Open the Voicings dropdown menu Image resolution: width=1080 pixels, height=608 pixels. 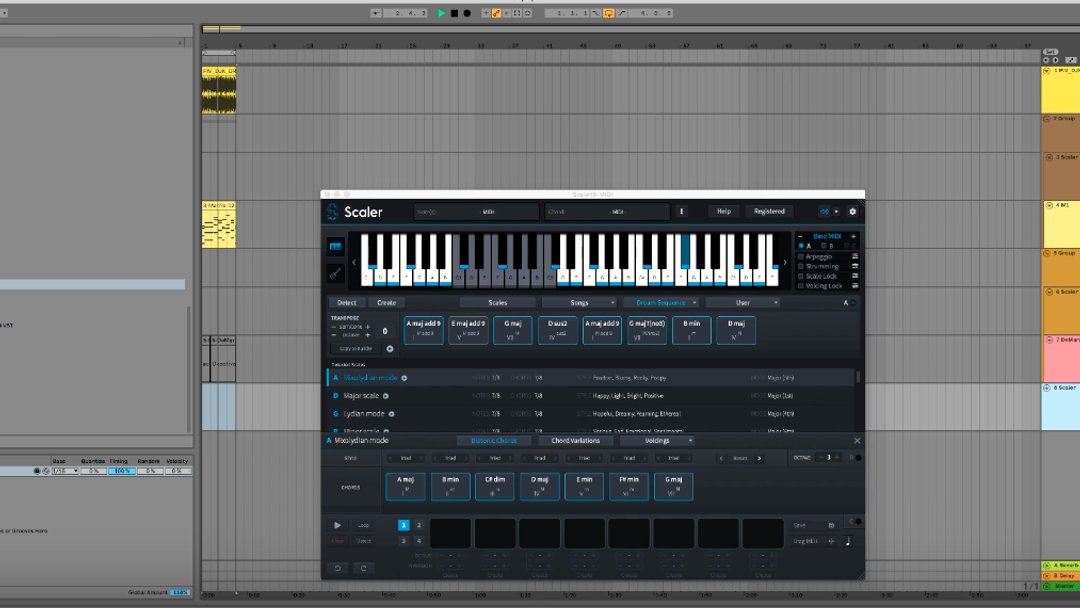click(658, 440)
